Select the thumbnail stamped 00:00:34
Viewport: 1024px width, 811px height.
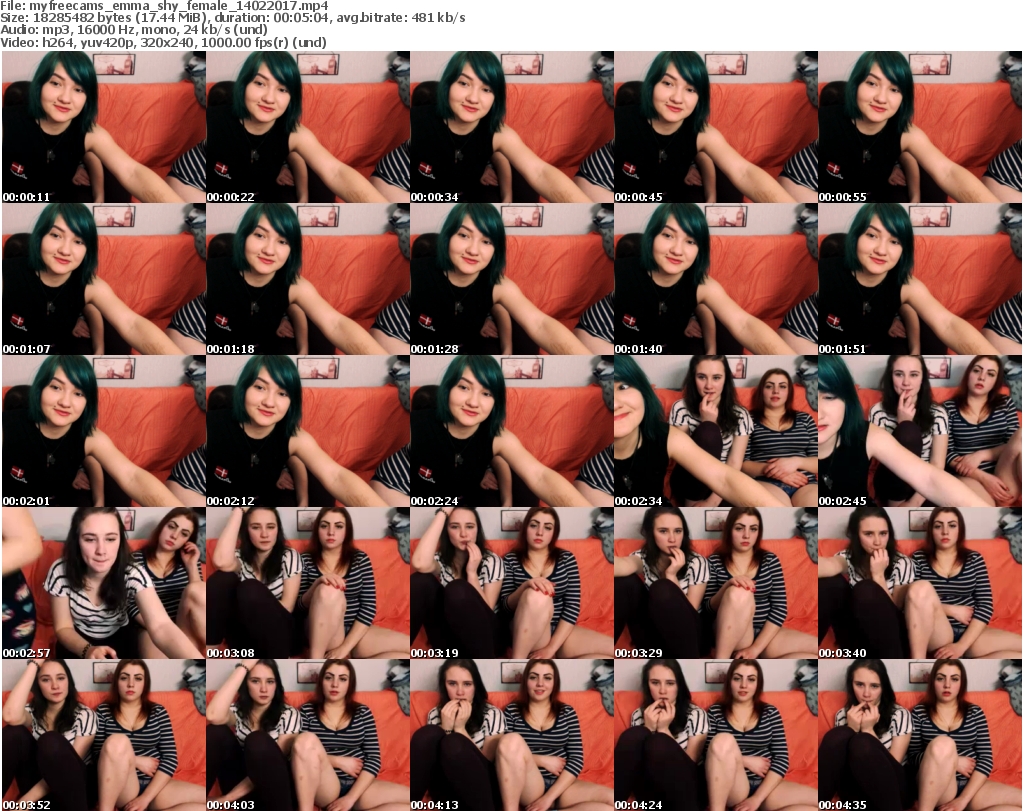tap(512, 127)
